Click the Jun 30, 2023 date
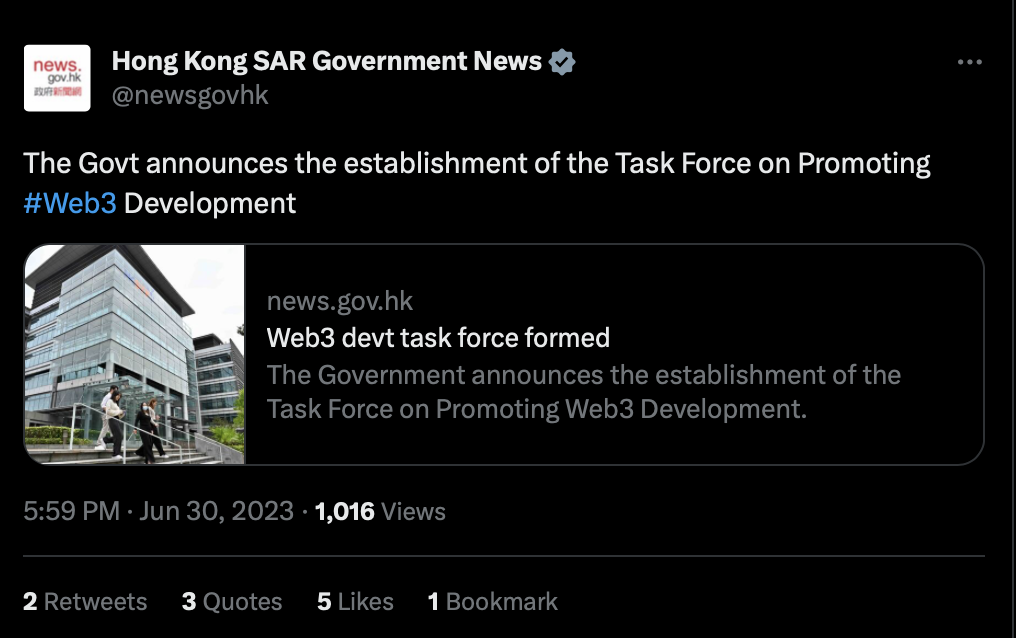This screenshot has height=638, width=1016. [x=216, y=511]
